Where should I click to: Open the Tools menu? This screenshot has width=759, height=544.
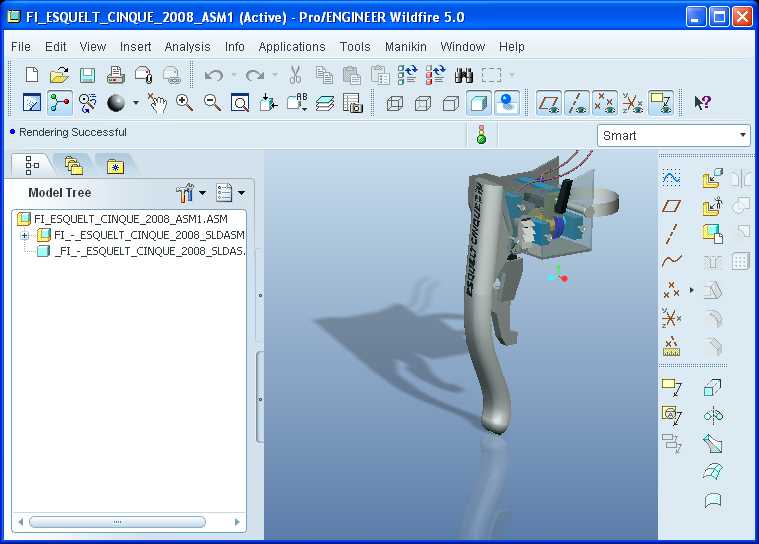[x=355, y=46]
